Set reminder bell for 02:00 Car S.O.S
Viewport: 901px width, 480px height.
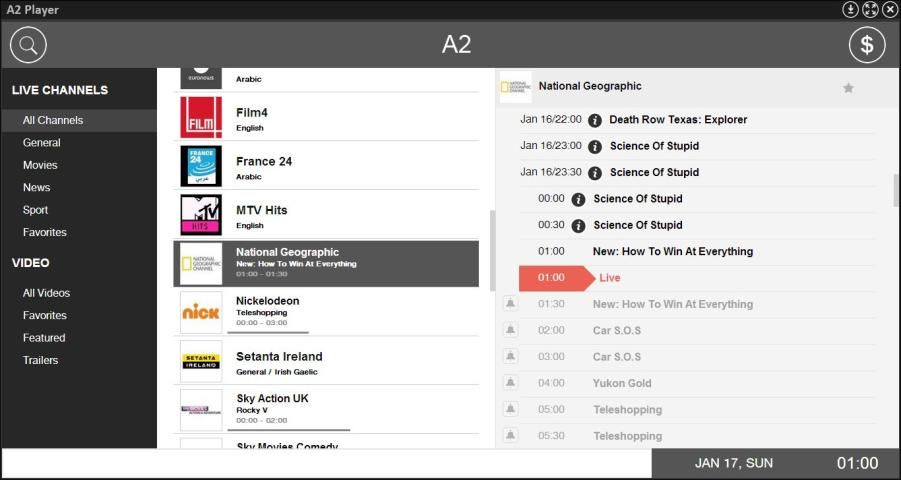[511, 330]
